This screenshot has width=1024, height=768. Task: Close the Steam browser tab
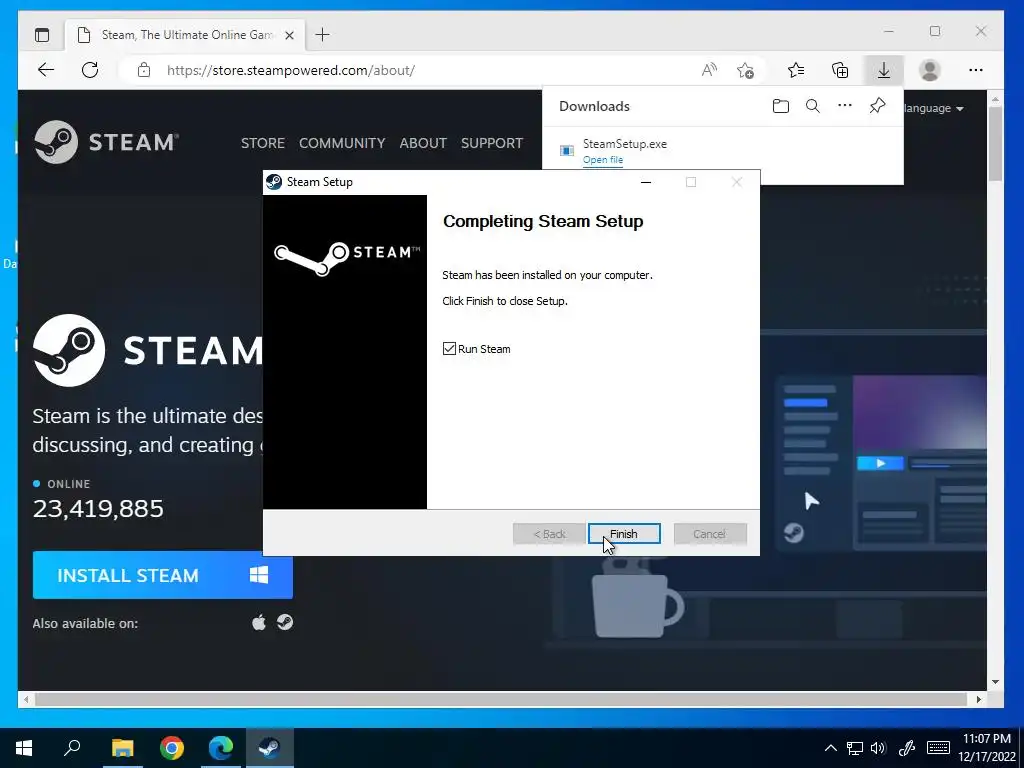290,35
